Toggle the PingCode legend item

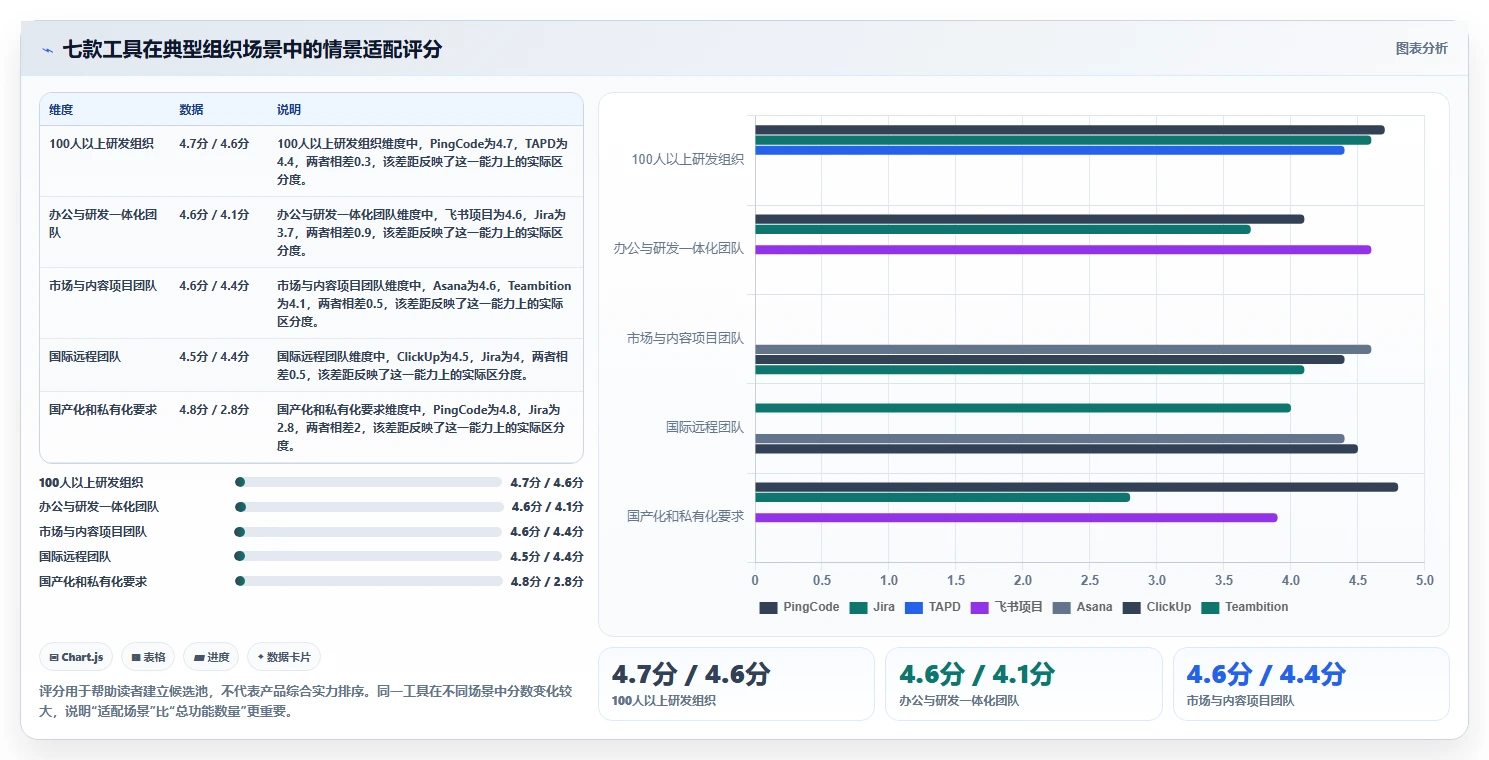tap(799, 607)
